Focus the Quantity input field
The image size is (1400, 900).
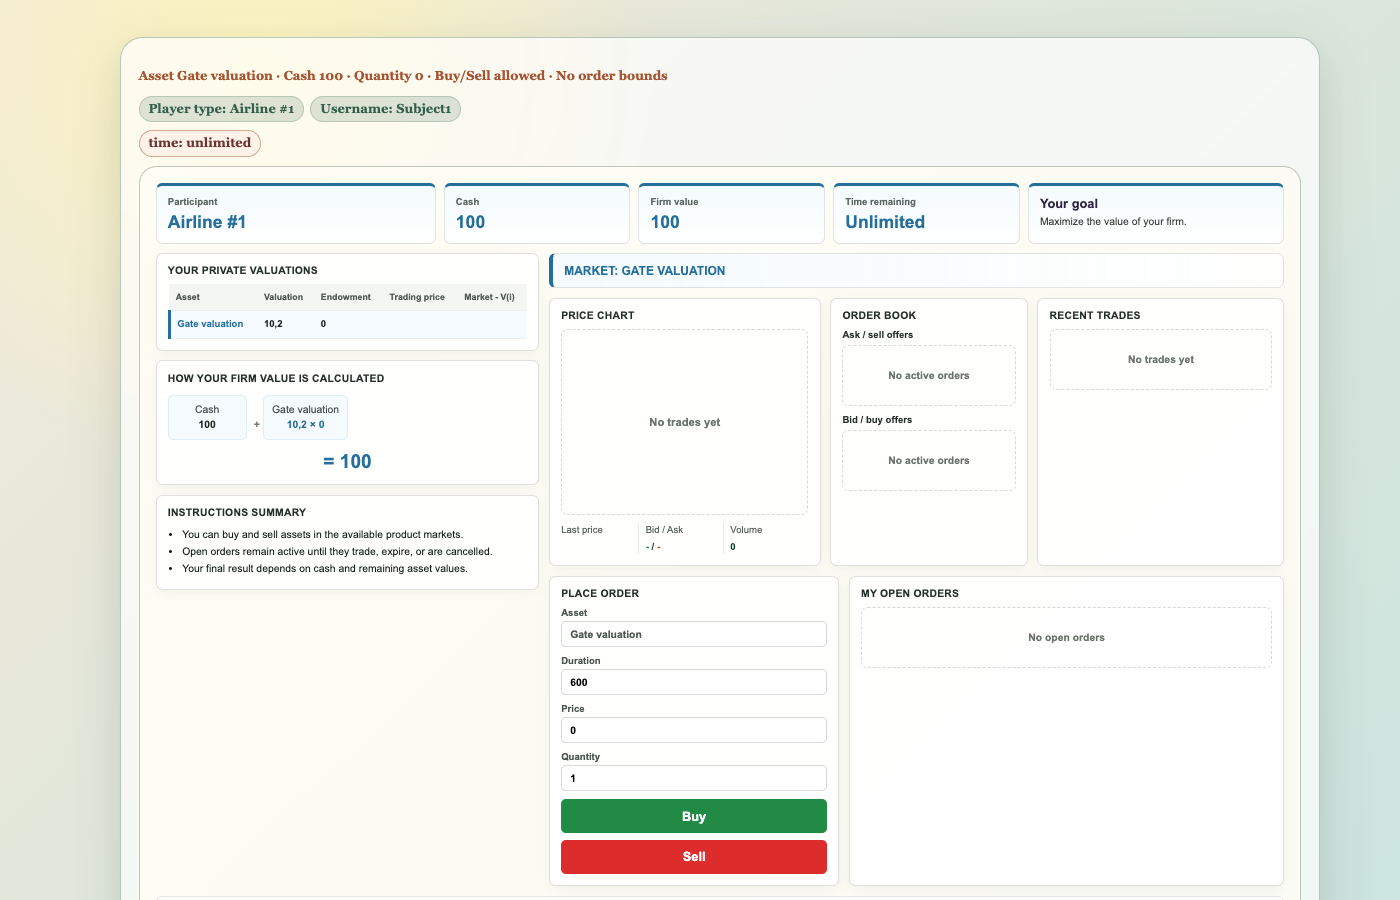coord(694,778)
